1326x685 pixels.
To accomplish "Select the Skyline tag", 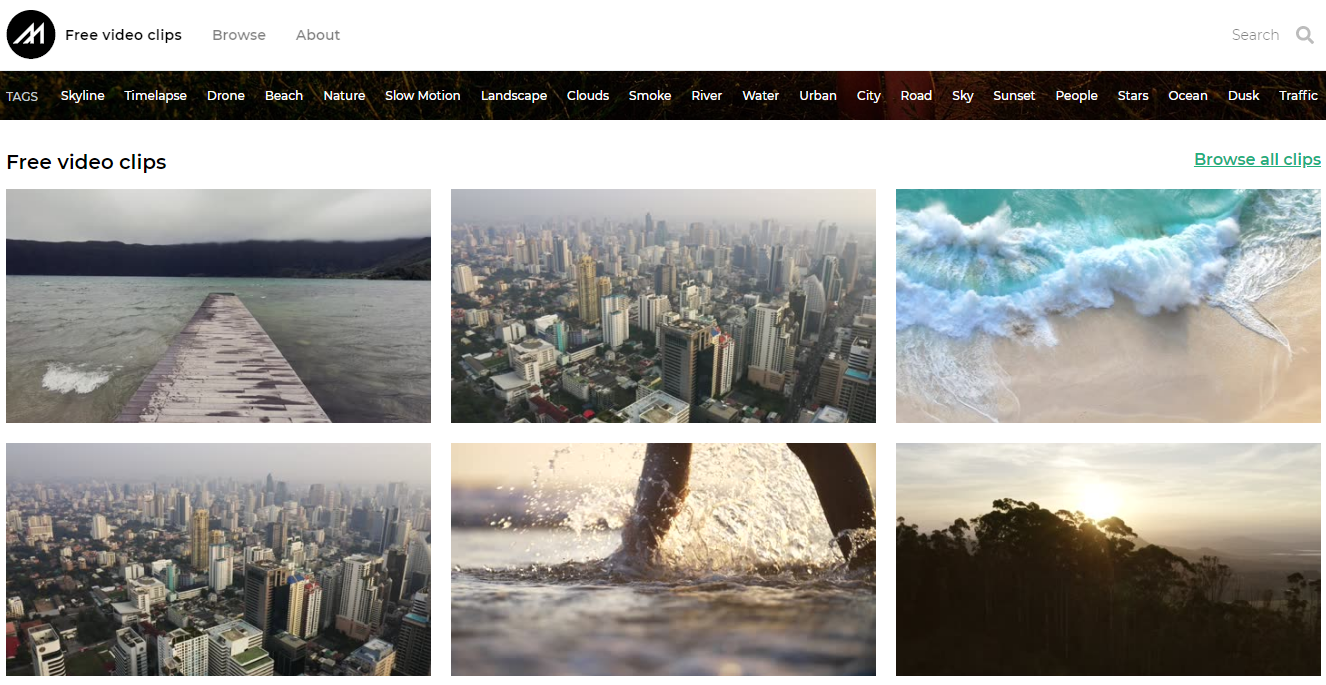I will [82, 96].
